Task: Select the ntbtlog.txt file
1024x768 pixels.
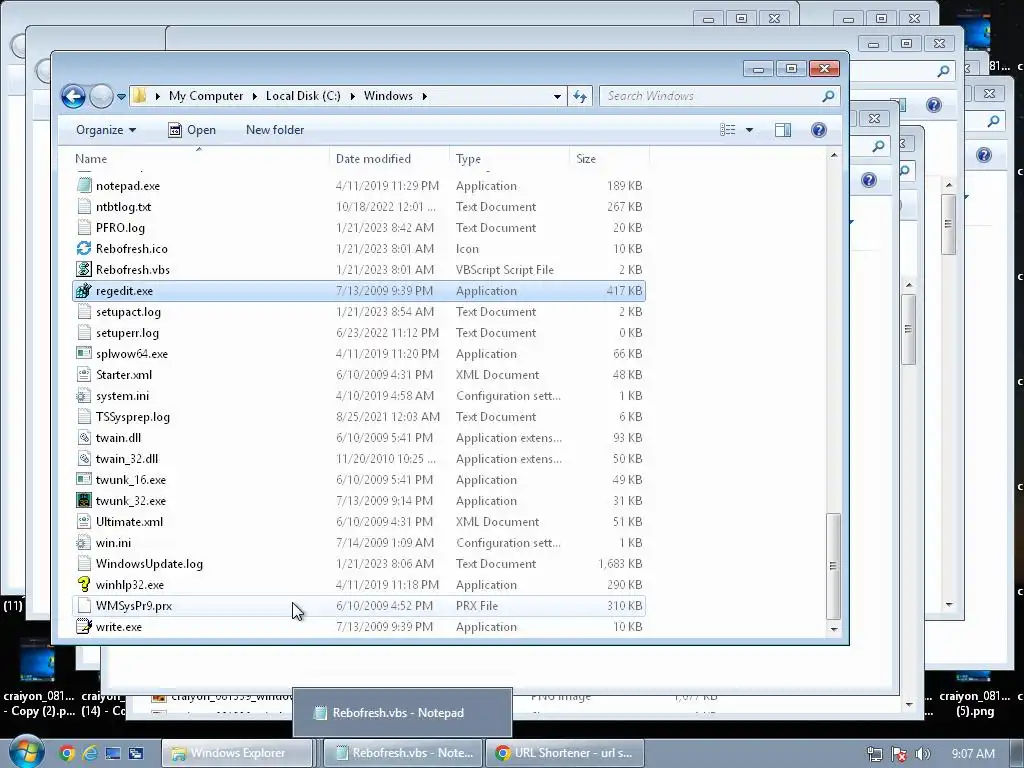Action: [359, 206]
